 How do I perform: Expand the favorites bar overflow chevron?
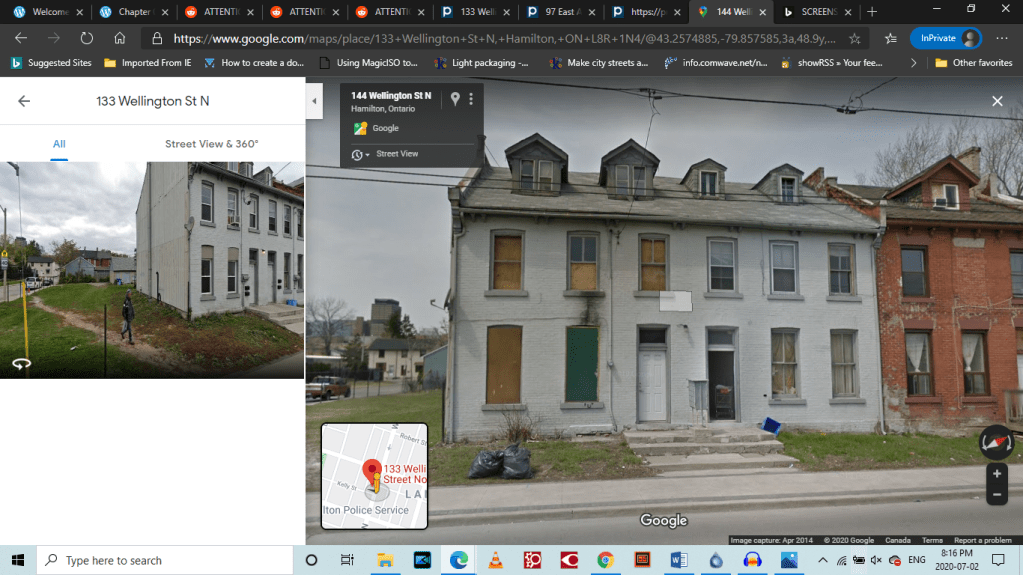click(x=913, y=63)
